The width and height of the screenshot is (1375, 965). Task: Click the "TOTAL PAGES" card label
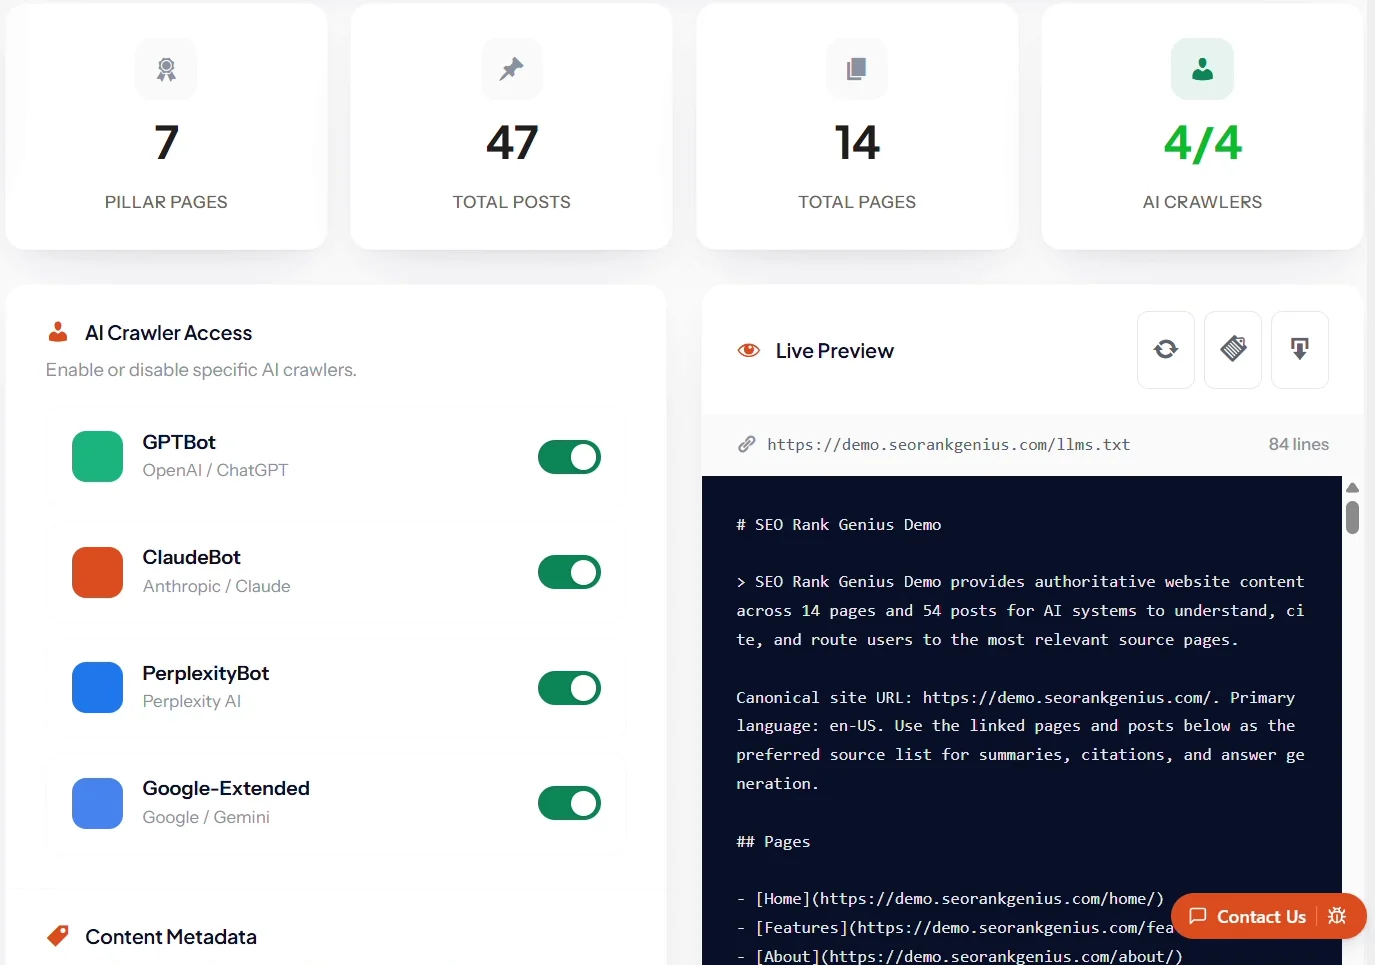click(857, 202)
